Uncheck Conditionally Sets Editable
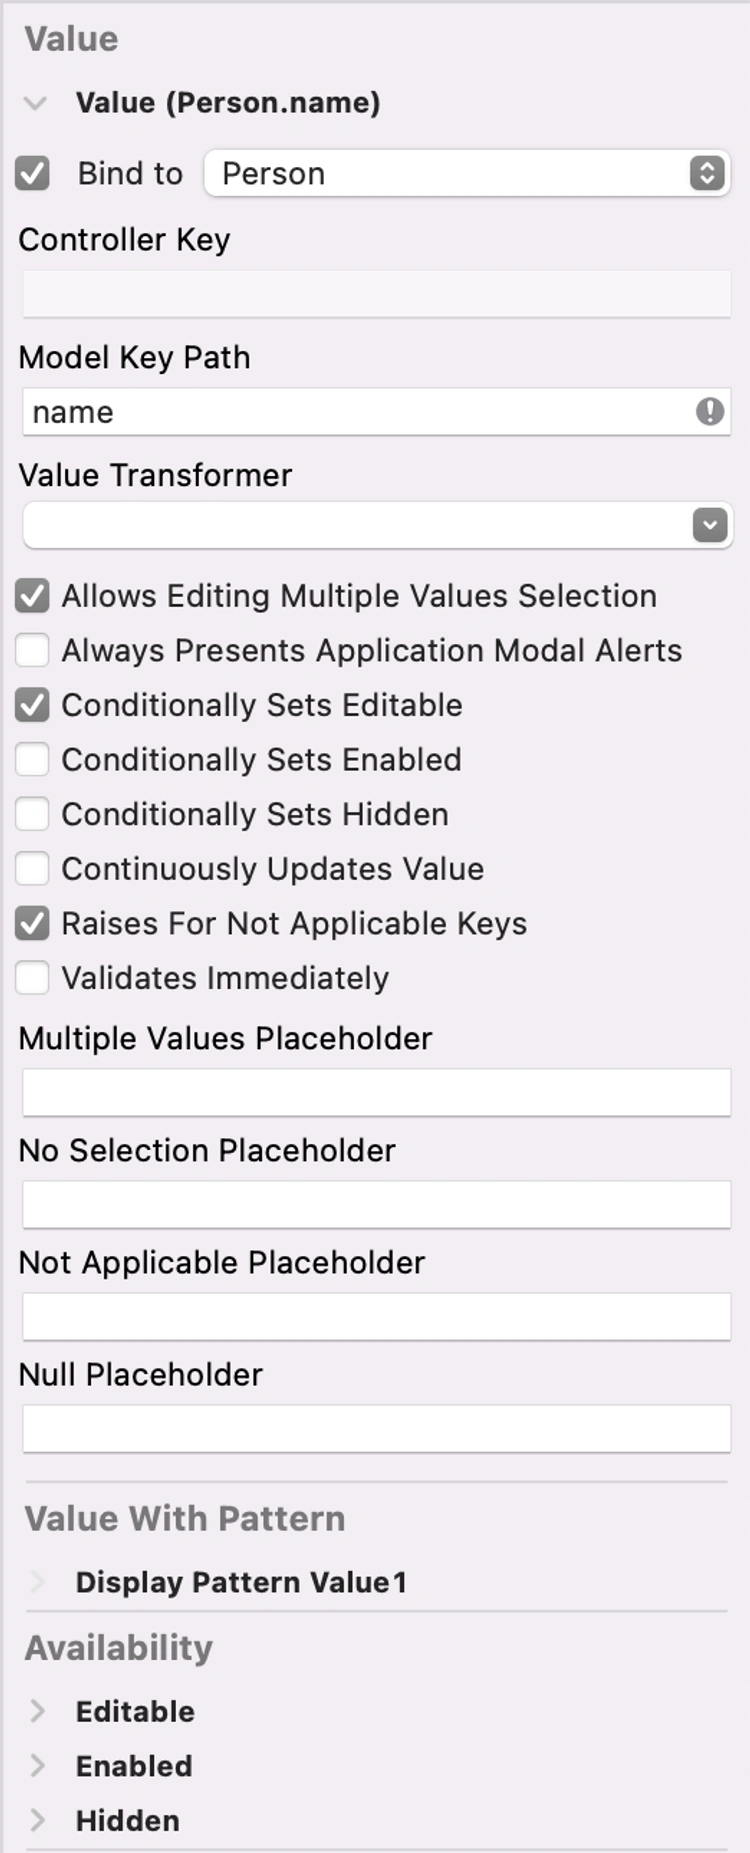The height and width of the screenshot is (1853, 750). [x=32, y=705]
